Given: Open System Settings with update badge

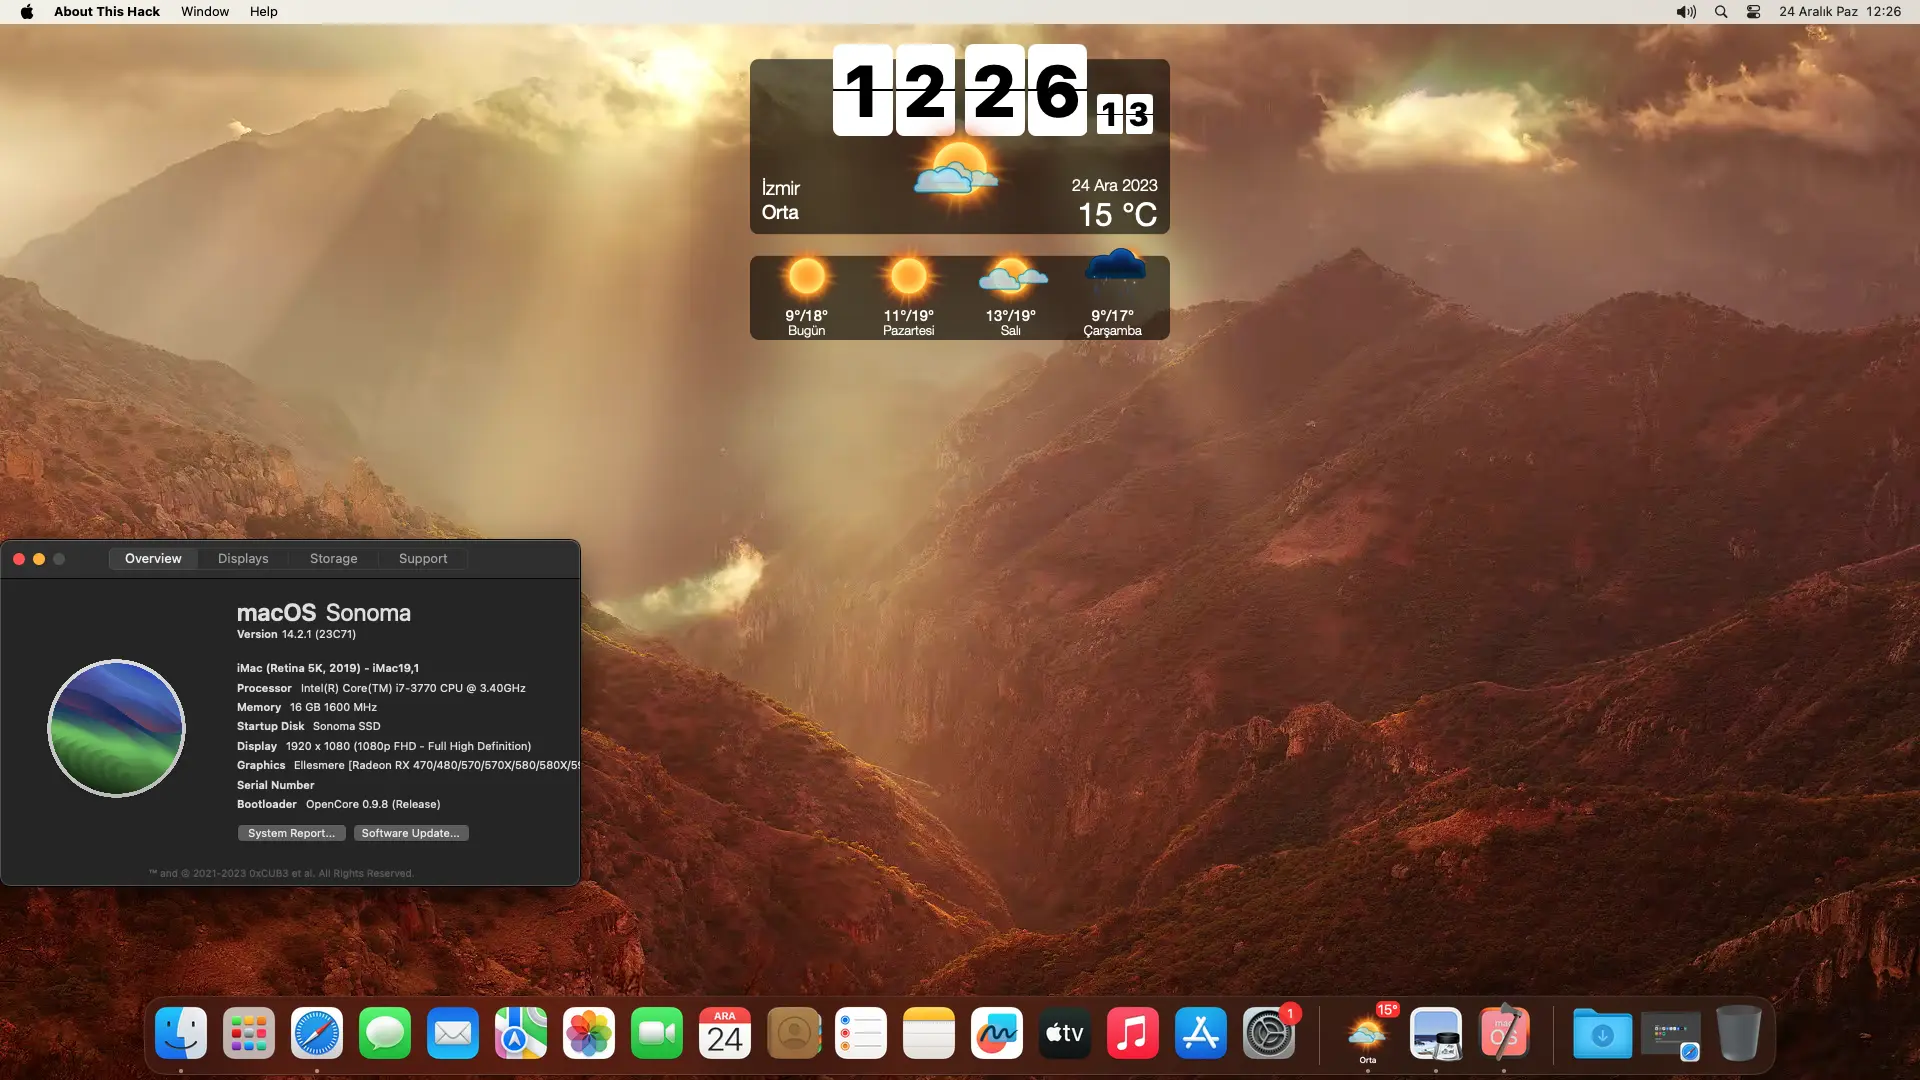Looking at the screenshot, I should point(1269,1033).
